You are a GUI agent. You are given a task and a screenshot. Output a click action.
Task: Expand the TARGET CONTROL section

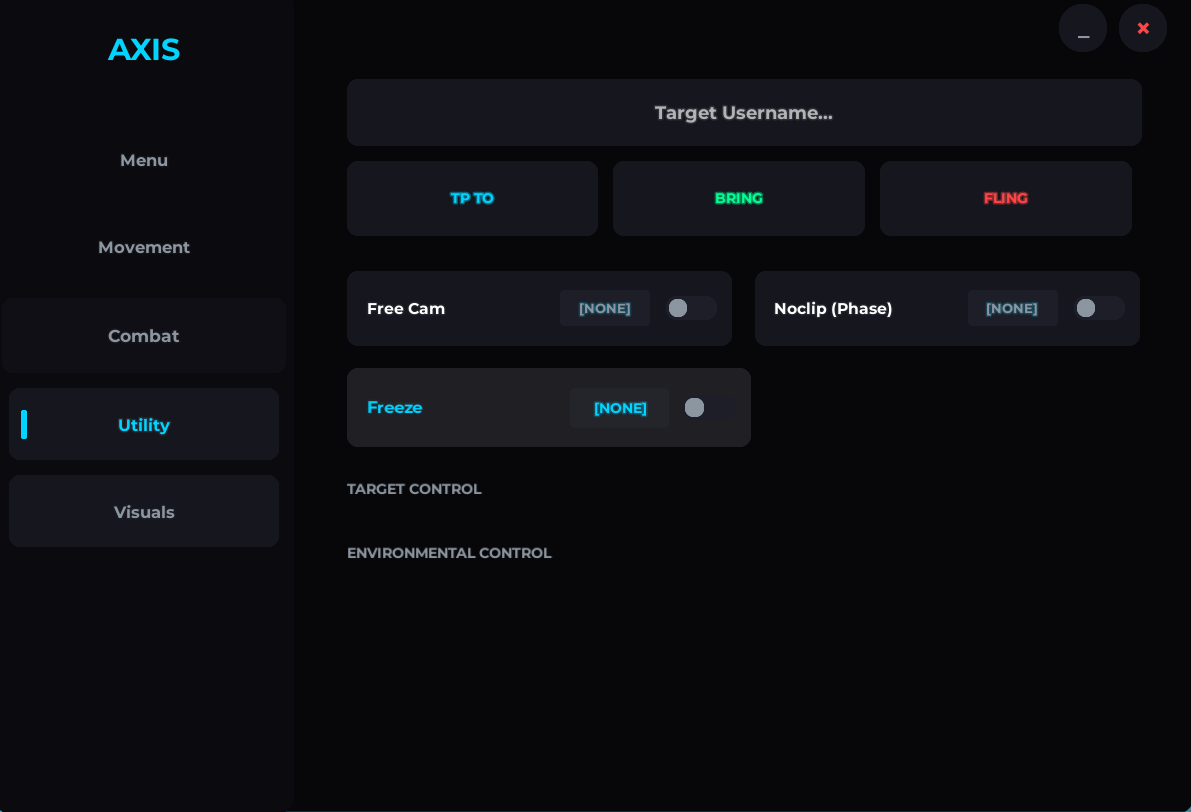414,489
